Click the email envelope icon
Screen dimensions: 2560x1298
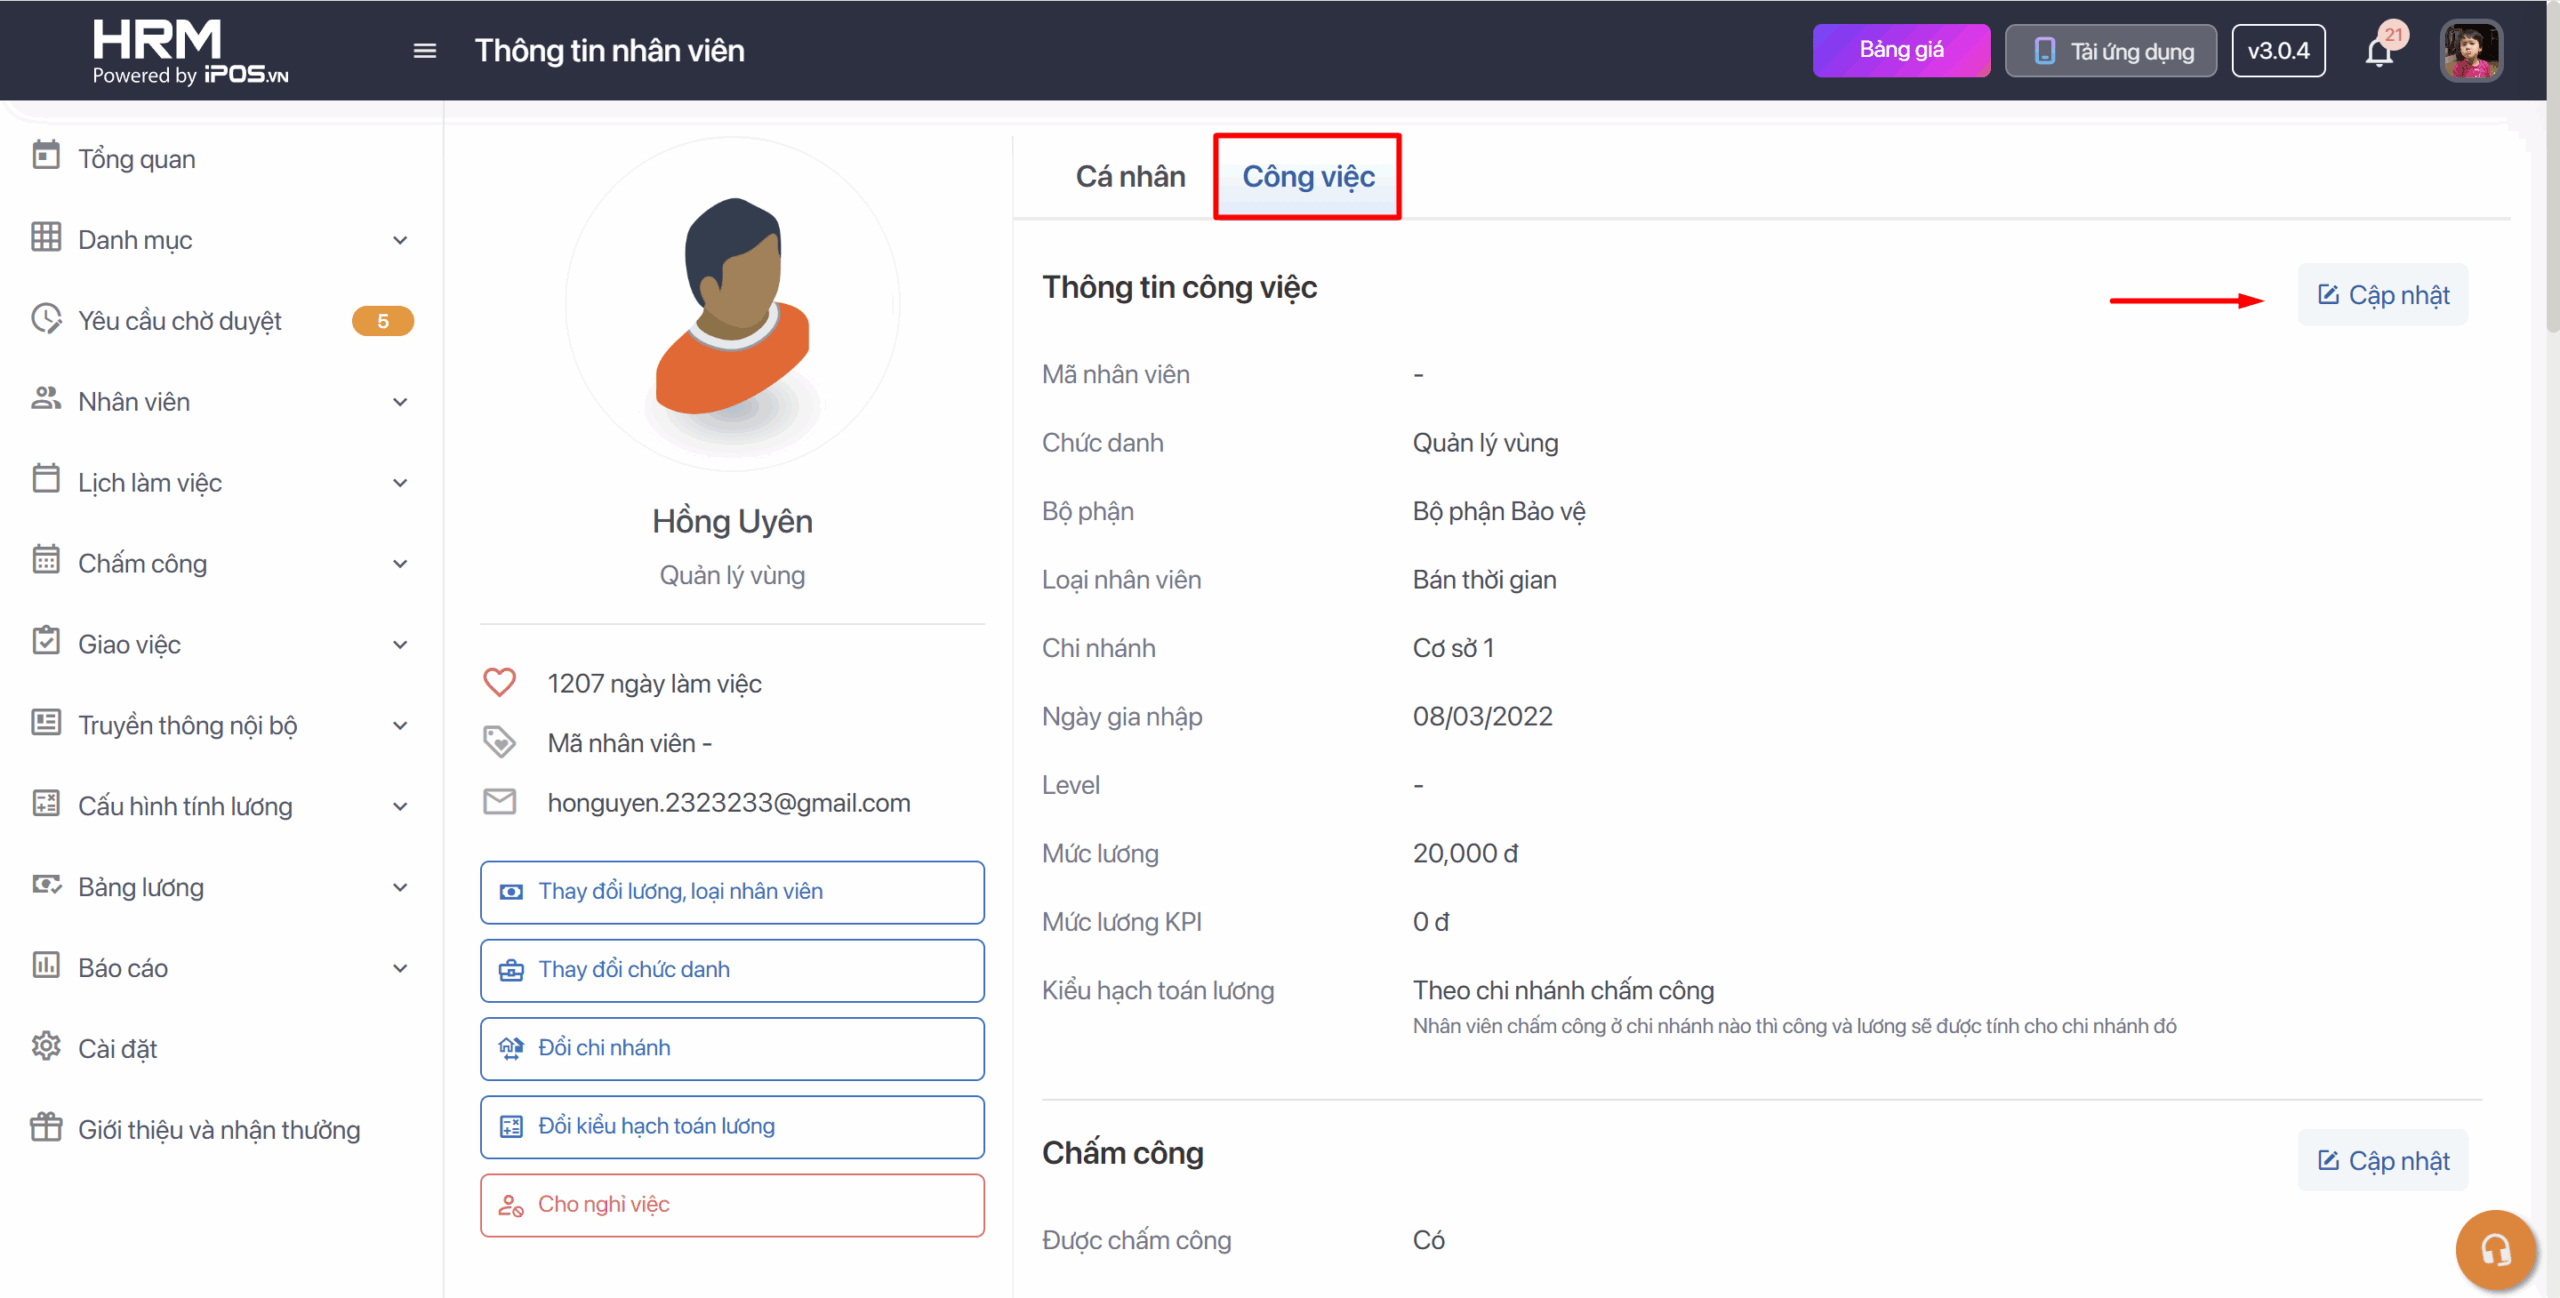click(x=500, y=802)
